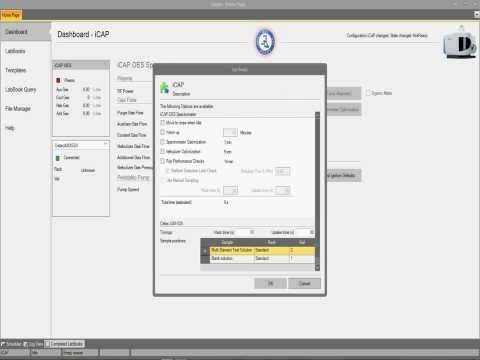Collapse the autosampler panel via its header arrow
480x360 pixels.
coord(105,144)
